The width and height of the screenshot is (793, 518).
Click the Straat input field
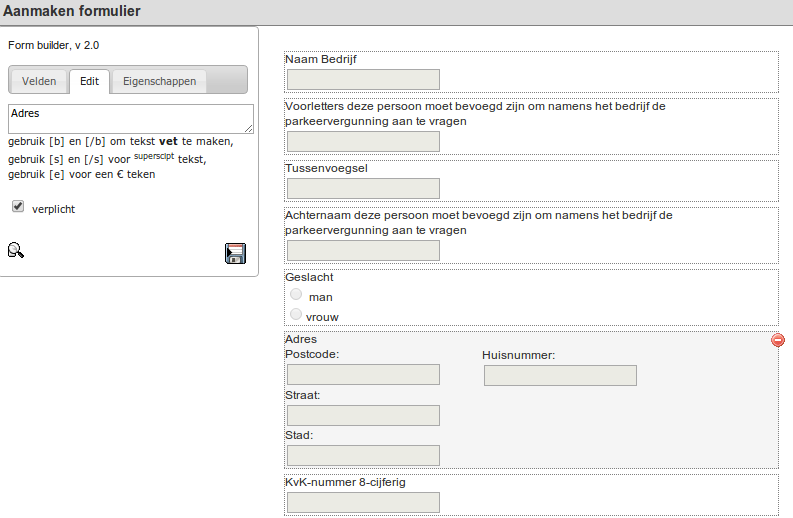tap(363, 416)
